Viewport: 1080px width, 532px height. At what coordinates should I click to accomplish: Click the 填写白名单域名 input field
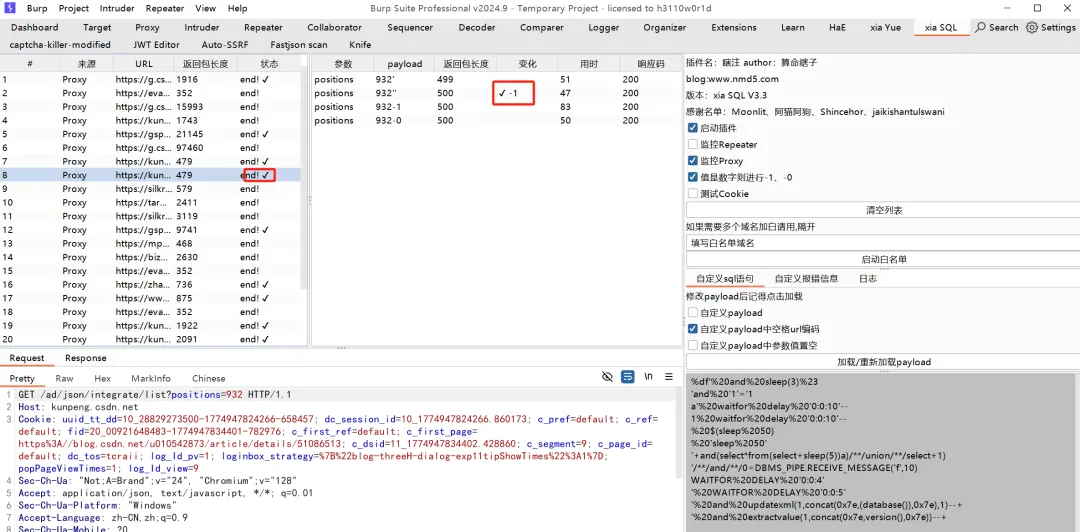(x=884, y=243)
